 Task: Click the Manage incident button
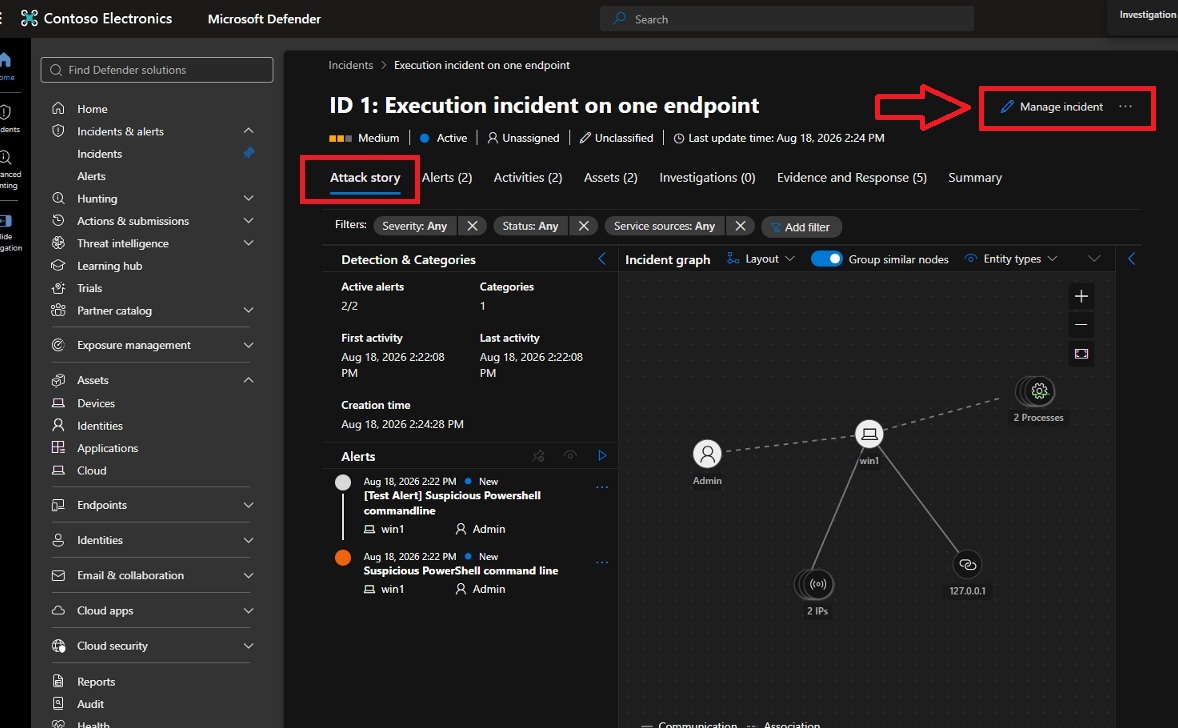pyautogui.click(x=1052, y=107)
